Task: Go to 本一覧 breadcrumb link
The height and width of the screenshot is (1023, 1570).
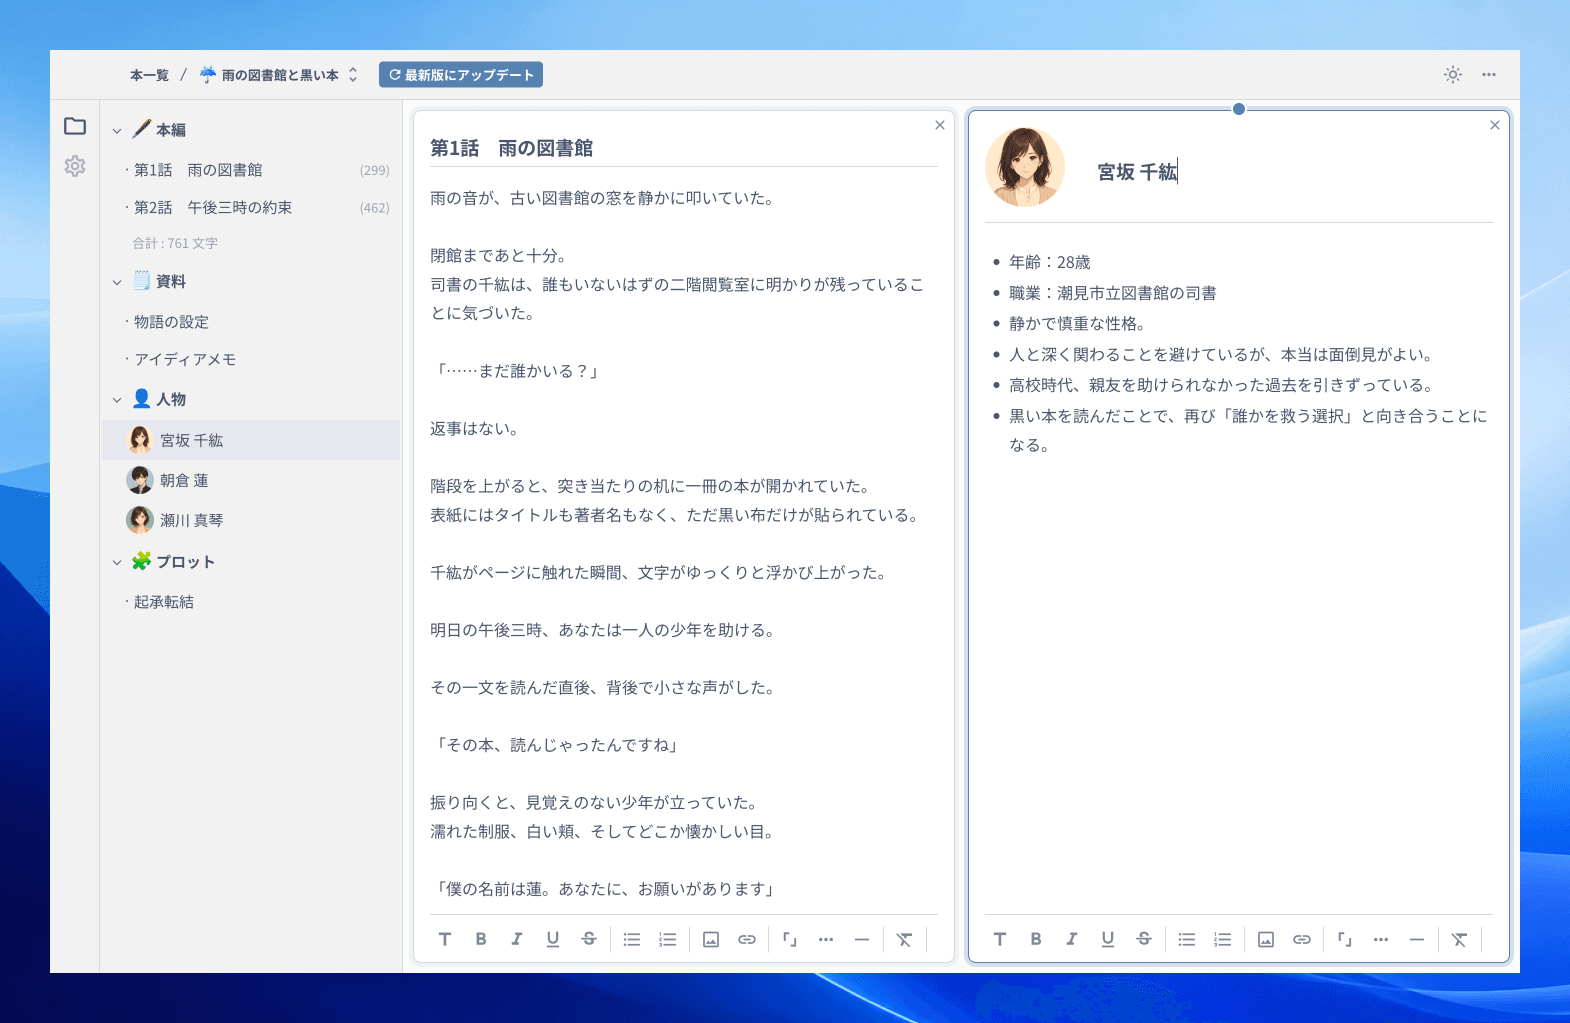Action: (150, 75)
